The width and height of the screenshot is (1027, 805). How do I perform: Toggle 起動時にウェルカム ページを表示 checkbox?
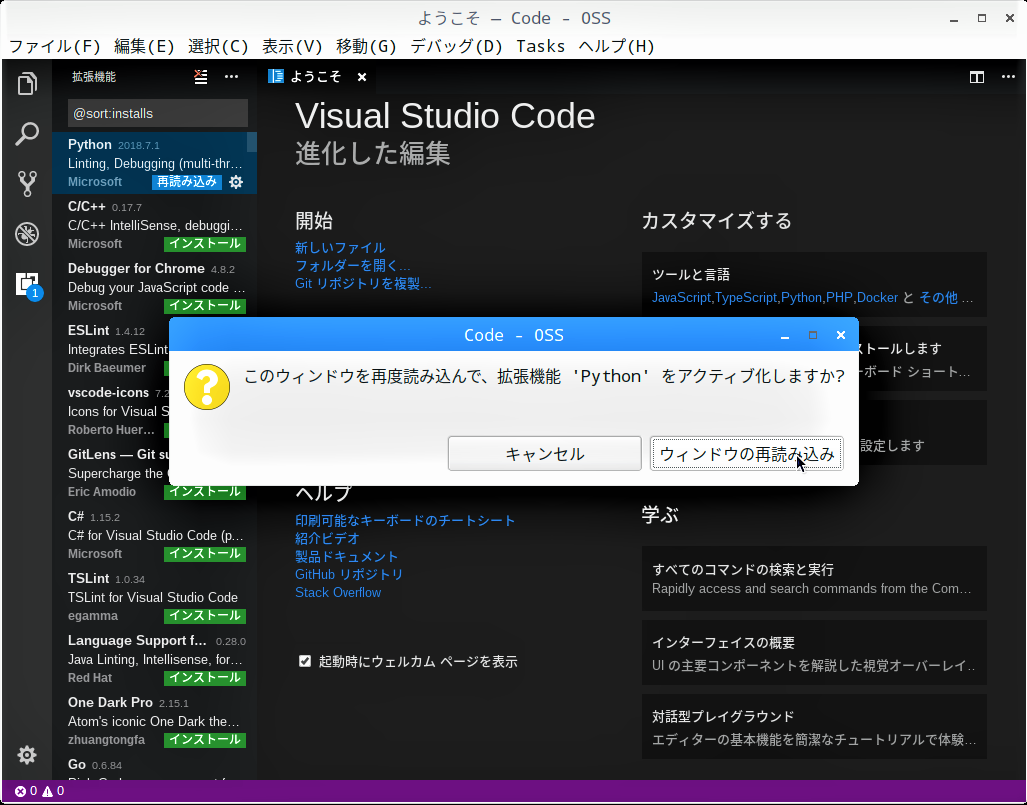[x=305, y=661]
